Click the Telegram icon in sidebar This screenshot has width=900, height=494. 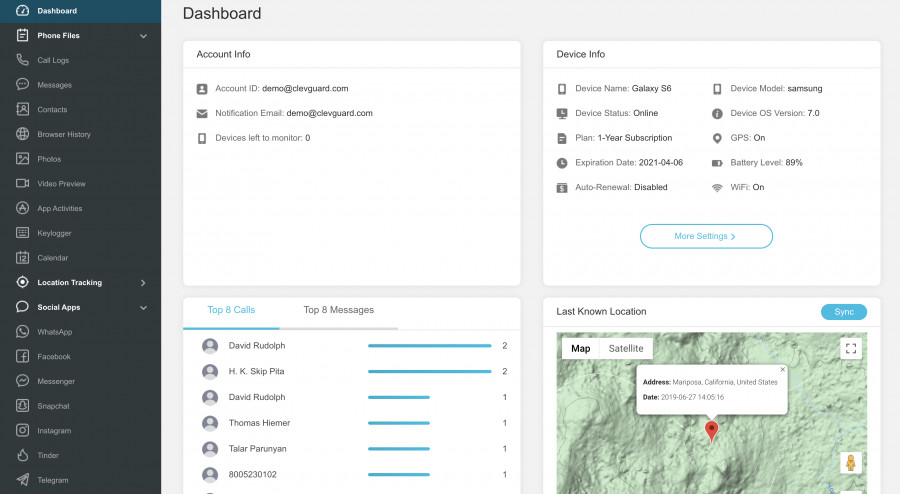pyautogui.click(x=22, y=480)
